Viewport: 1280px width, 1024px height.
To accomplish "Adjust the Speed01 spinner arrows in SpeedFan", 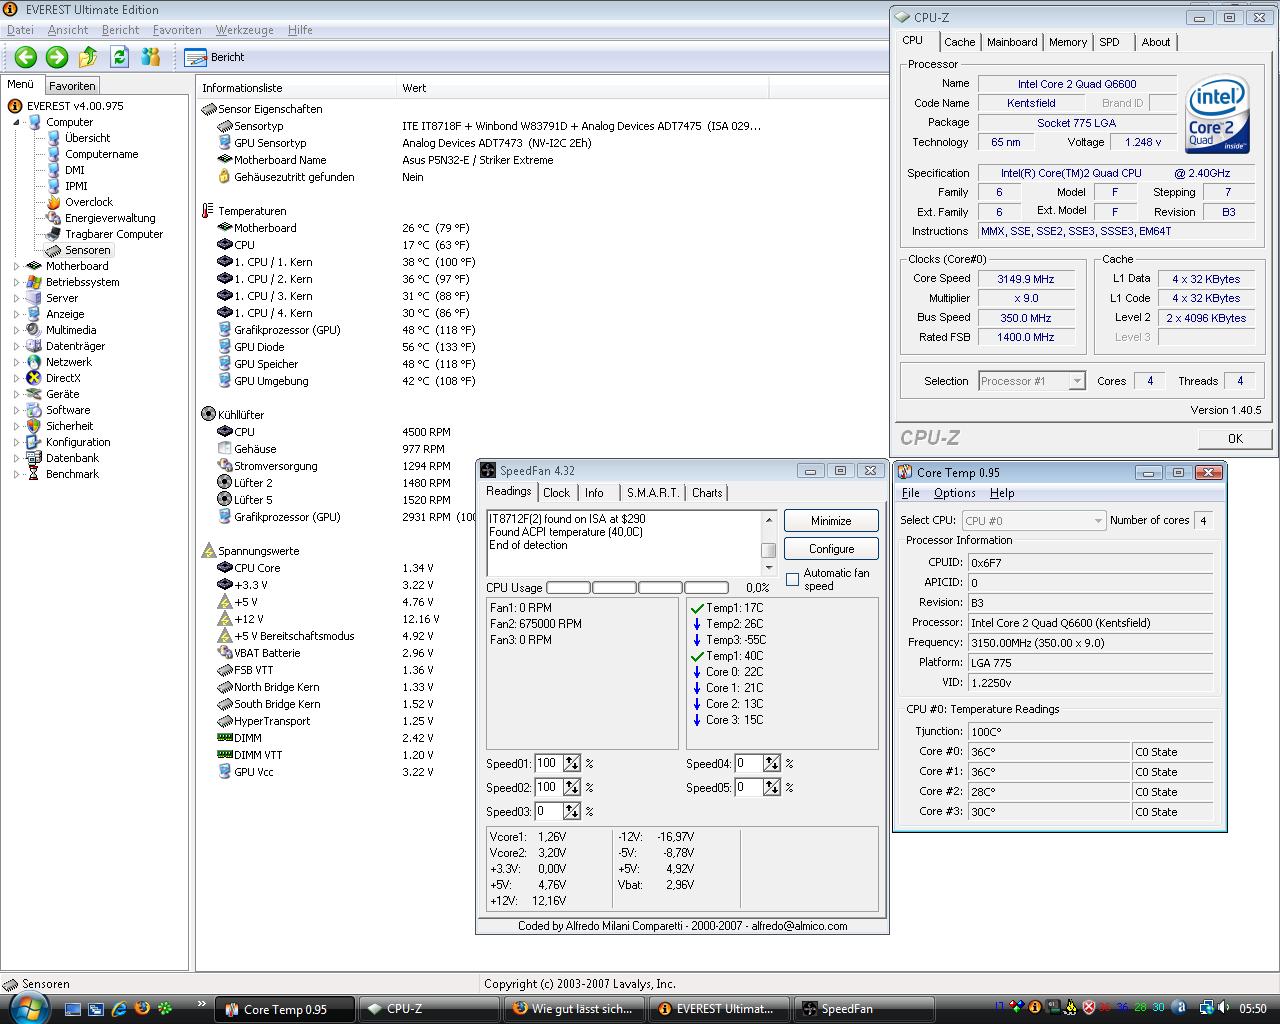I will point(571,763).
